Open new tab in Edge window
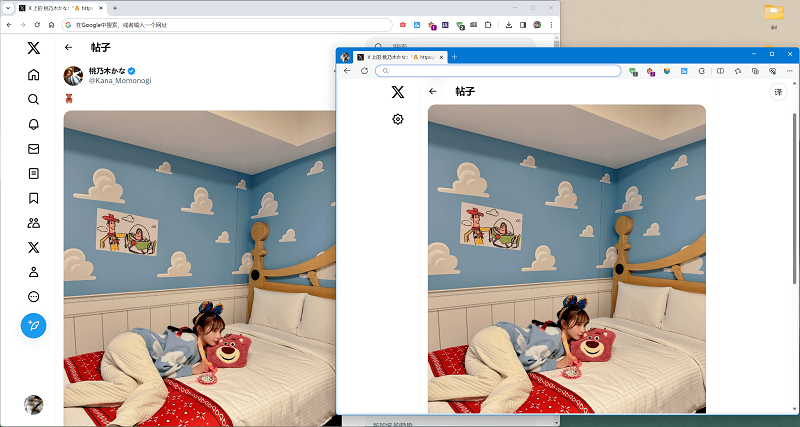Image resolution: width=800 pixels, height=427 pixels. [x=454, y=57]
